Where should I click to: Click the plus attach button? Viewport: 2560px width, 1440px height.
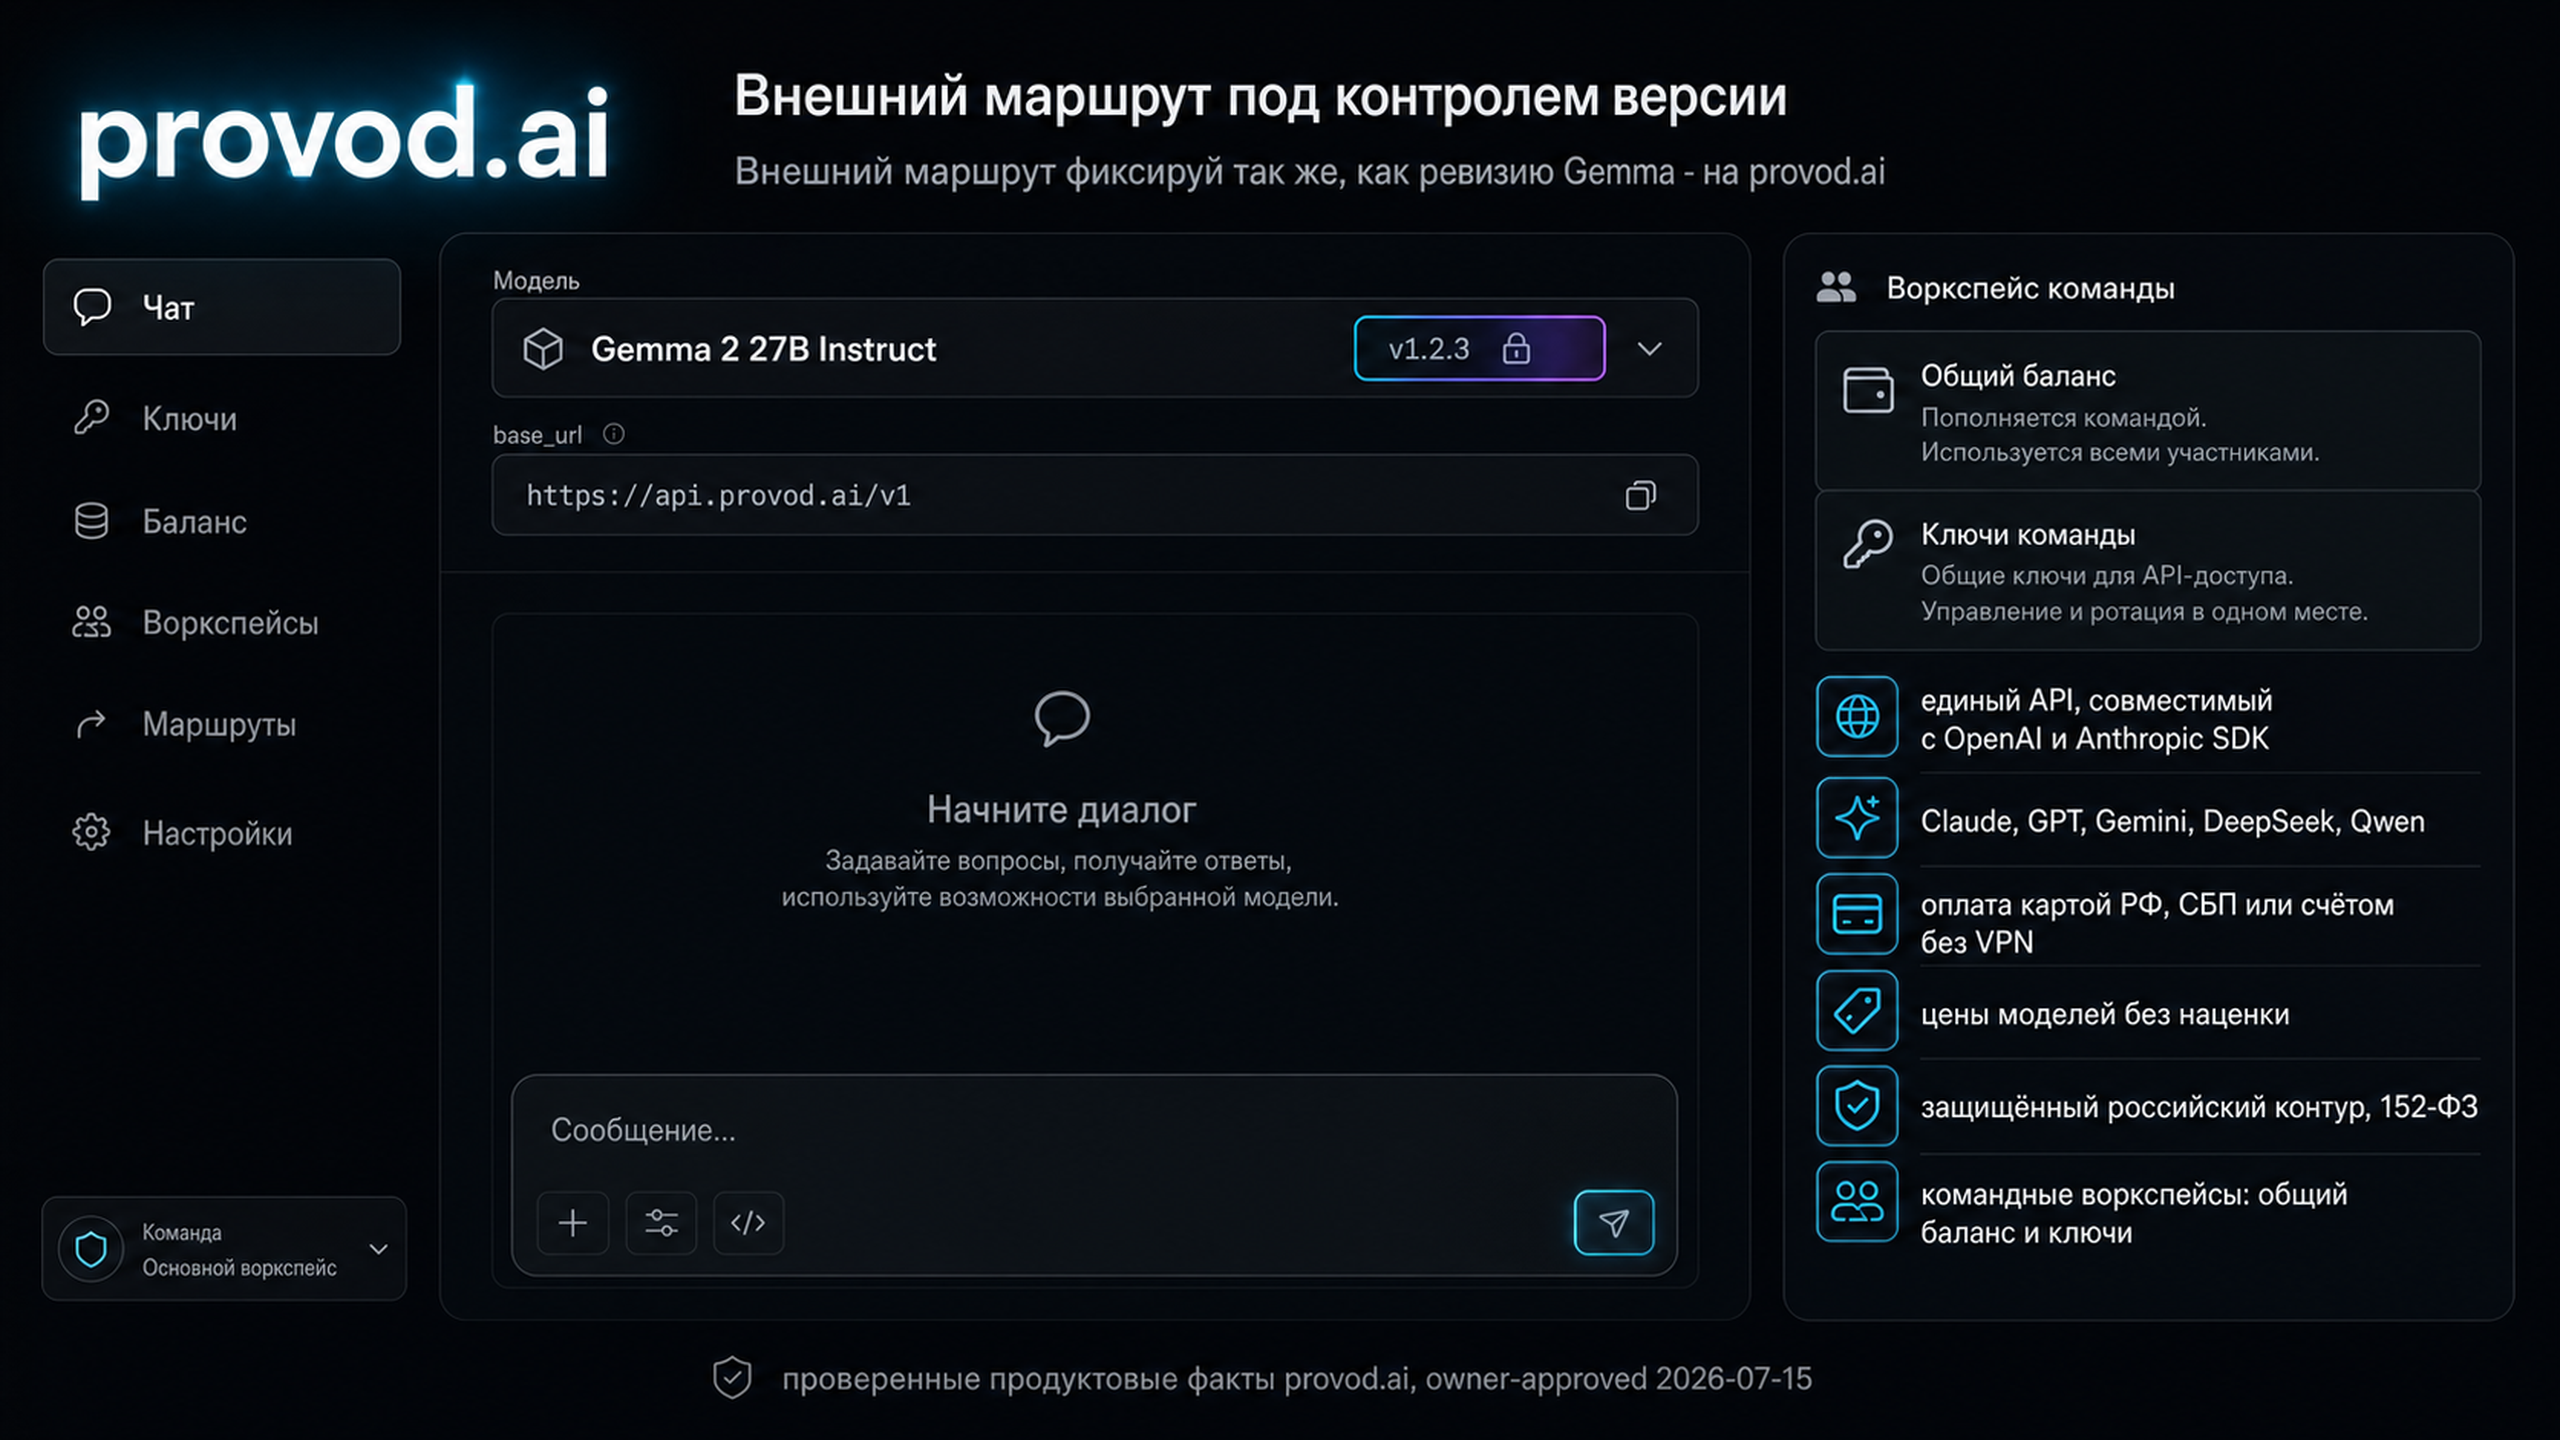[x=573, y=1222]
